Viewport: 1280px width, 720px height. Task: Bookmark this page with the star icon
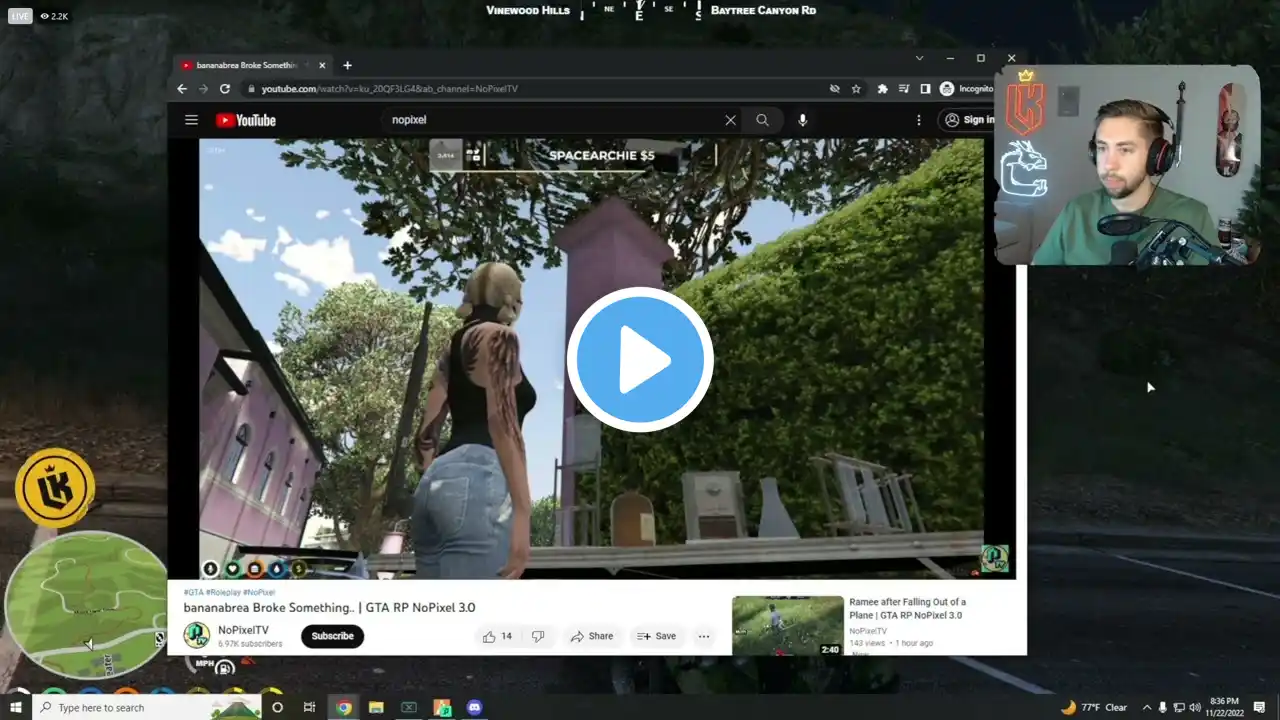click(x=856, y=89)
